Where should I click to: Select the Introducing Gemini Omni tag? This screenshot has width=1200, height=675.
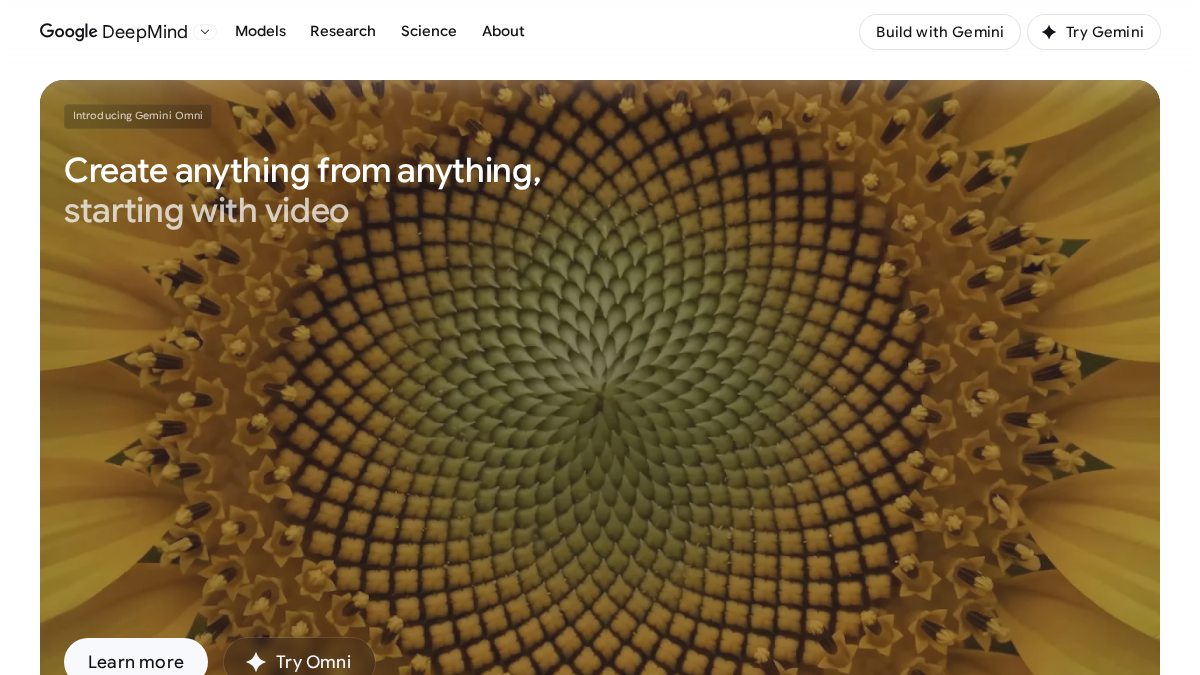138,116
